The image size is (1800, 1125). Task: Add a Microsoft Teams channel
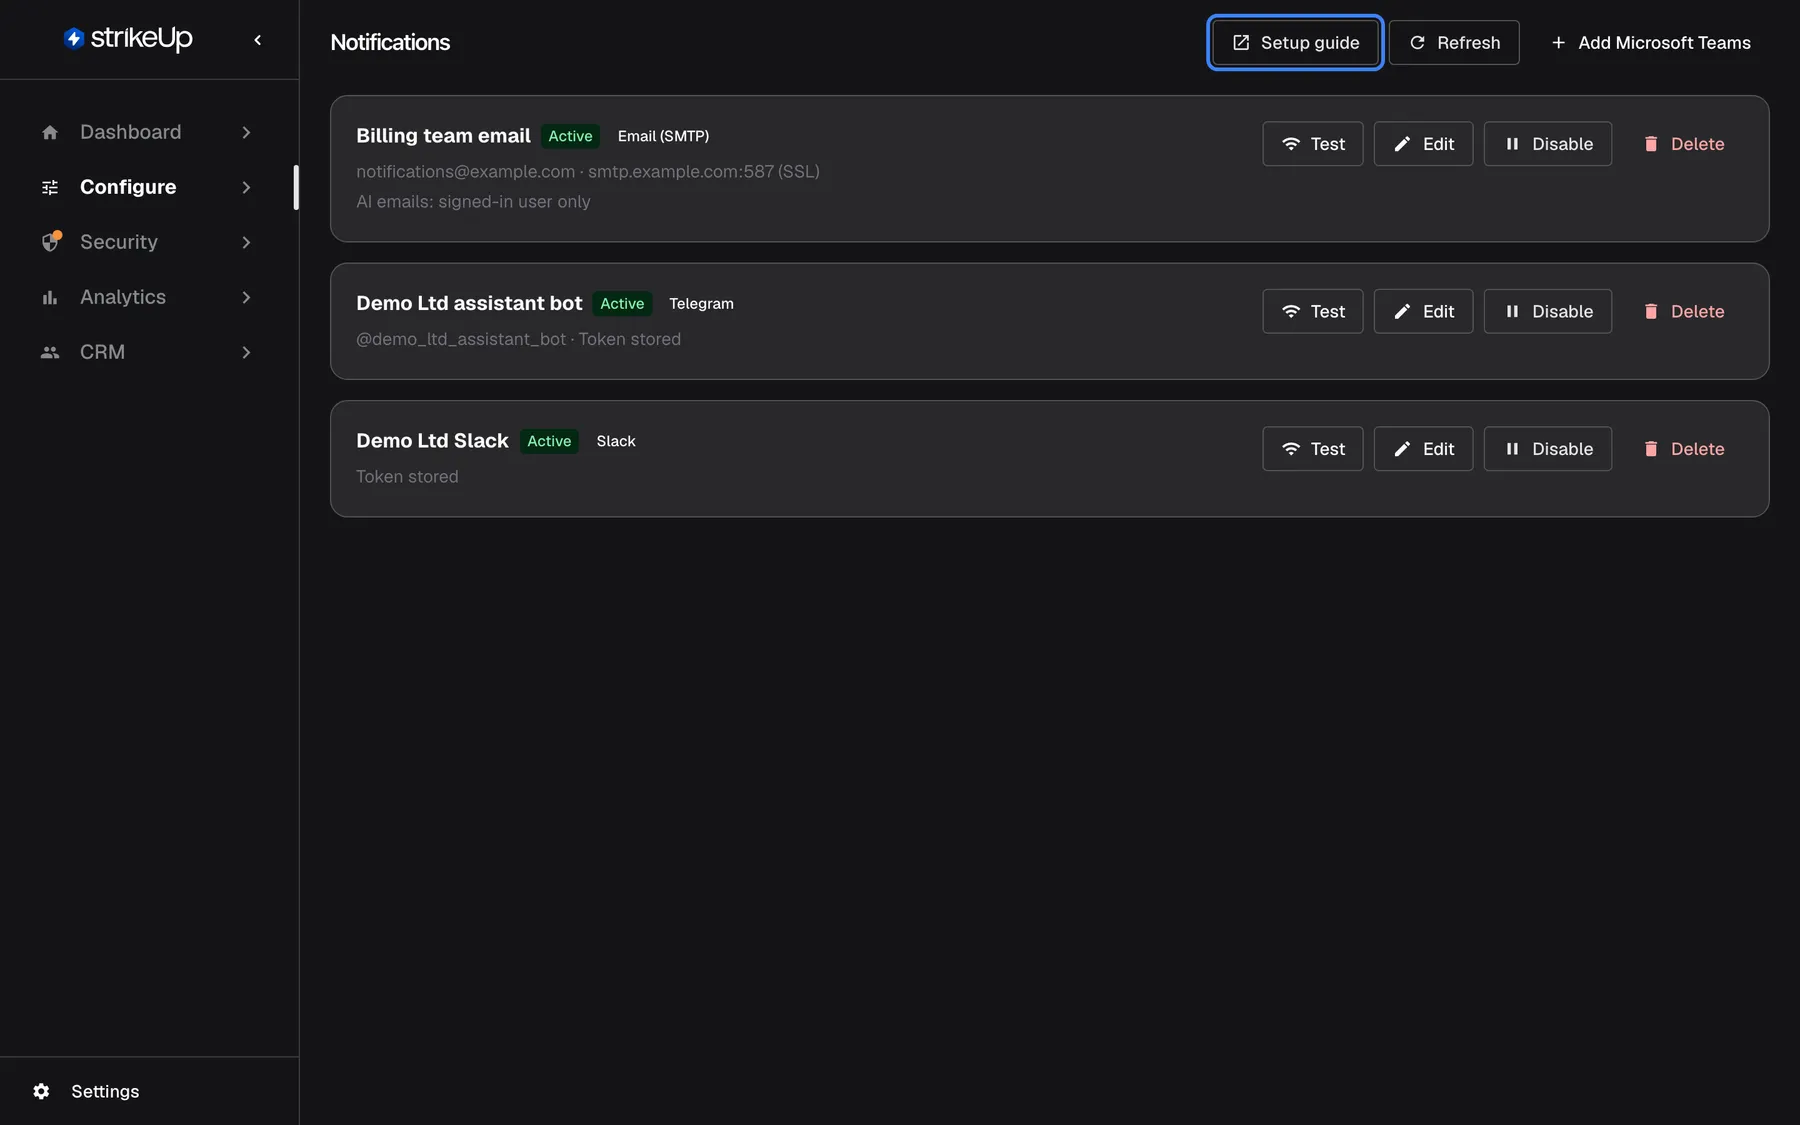click(1650, 42)
